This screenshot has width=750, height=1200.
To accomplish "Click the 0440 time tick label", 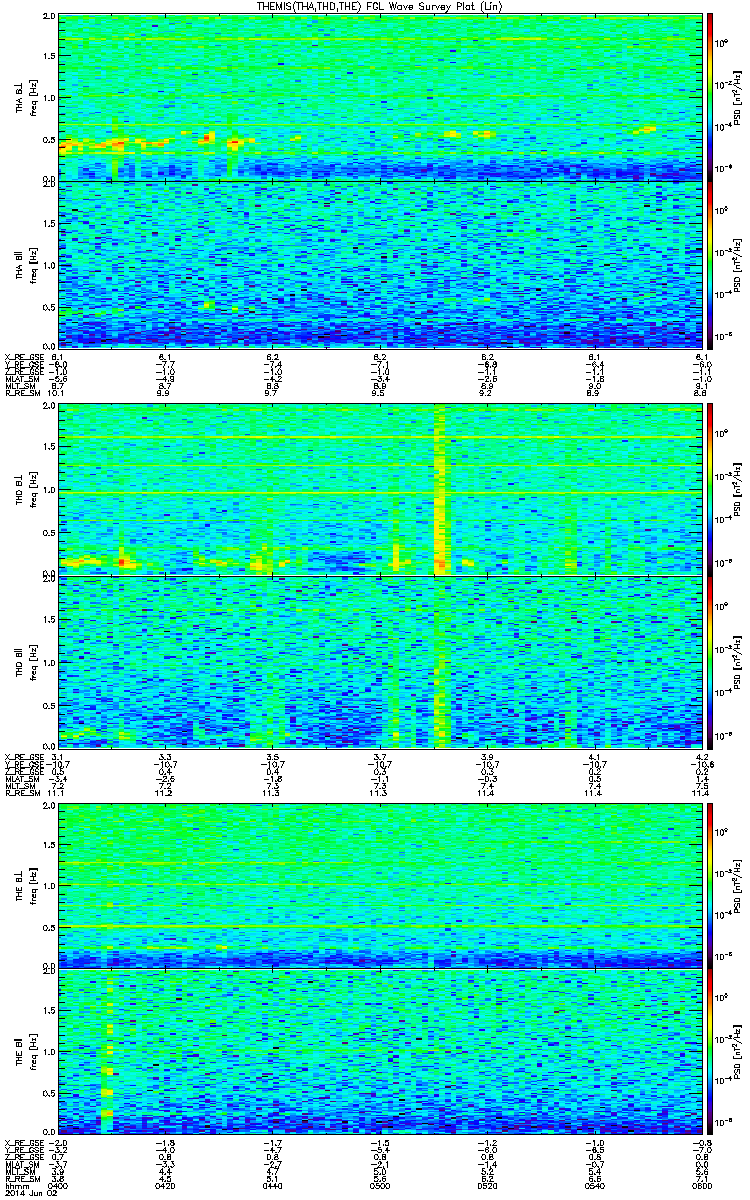I will [x=272, y=1186].
